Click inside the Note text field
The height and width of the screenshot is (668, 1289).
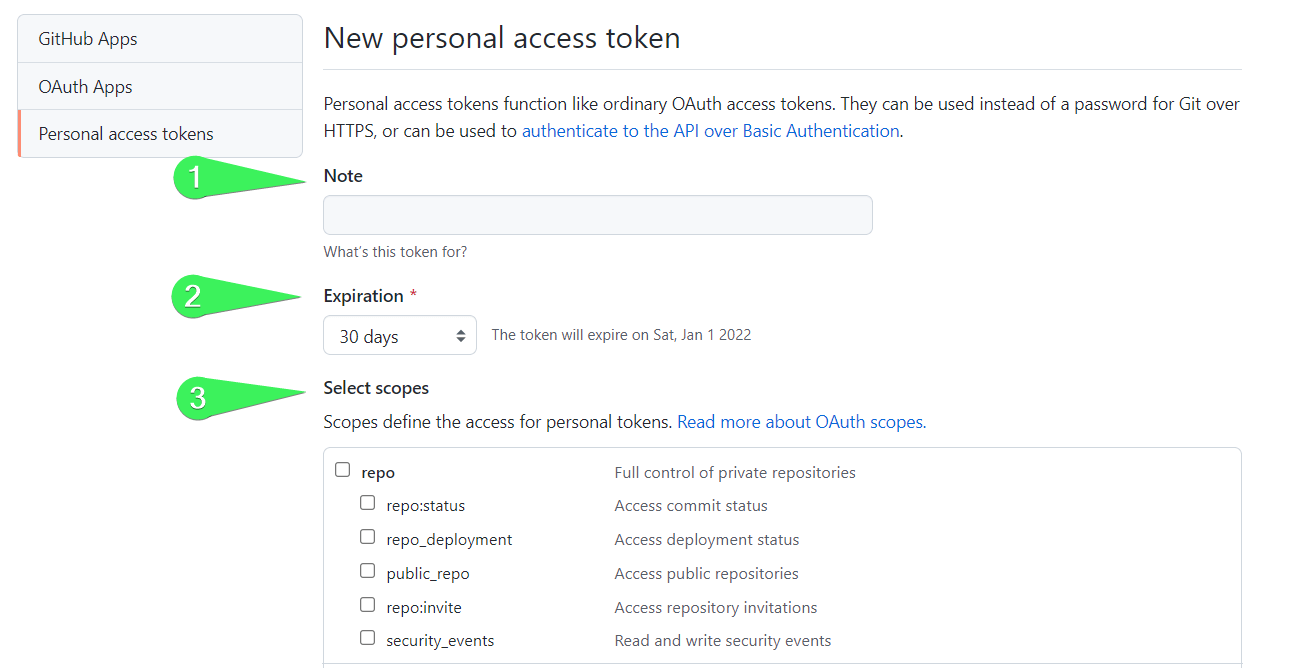pos(597,214)
